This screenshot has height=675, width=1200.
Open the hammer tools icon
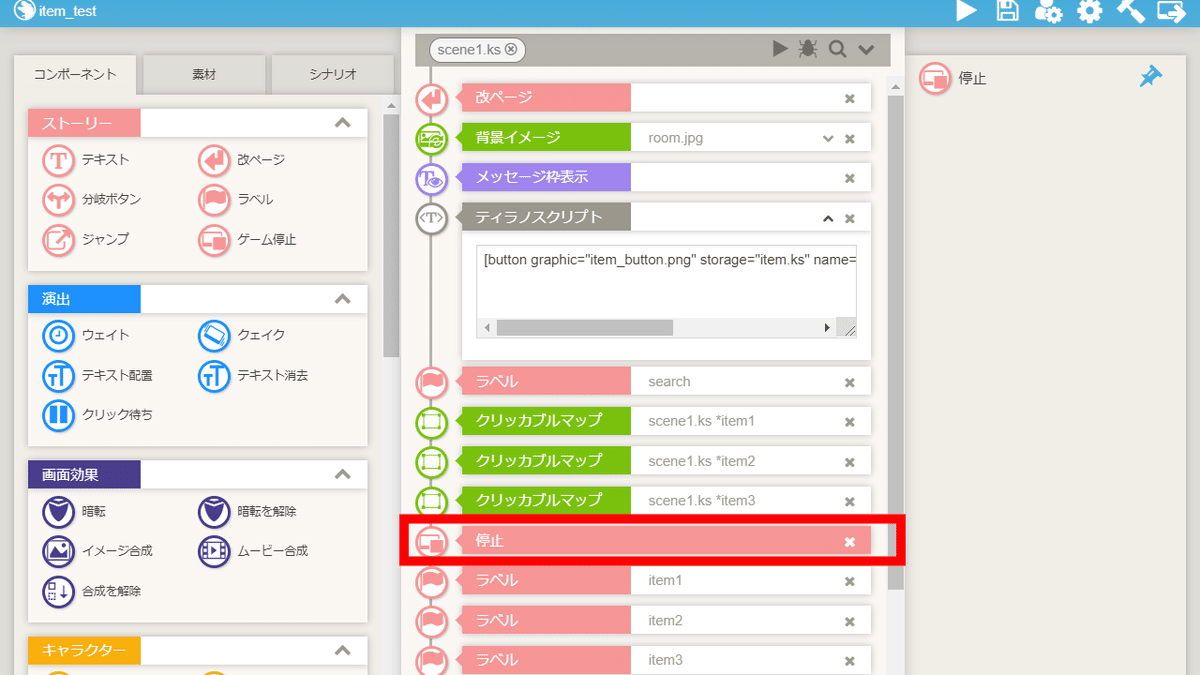pos(1130,11)
